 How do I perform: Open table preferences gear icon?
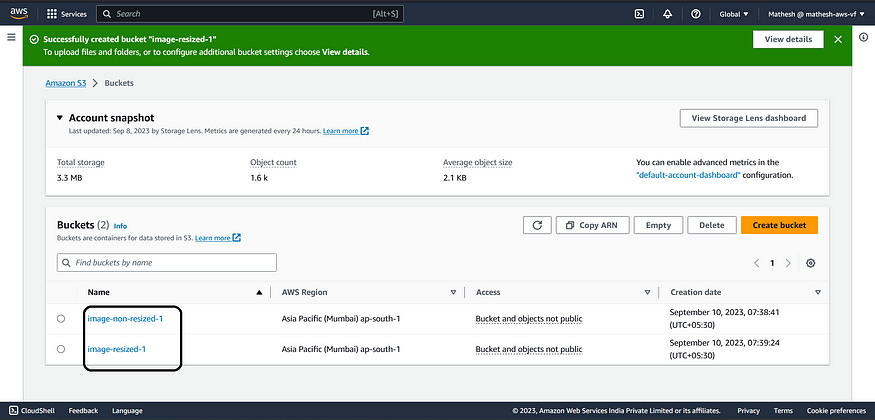coord(811,263)
